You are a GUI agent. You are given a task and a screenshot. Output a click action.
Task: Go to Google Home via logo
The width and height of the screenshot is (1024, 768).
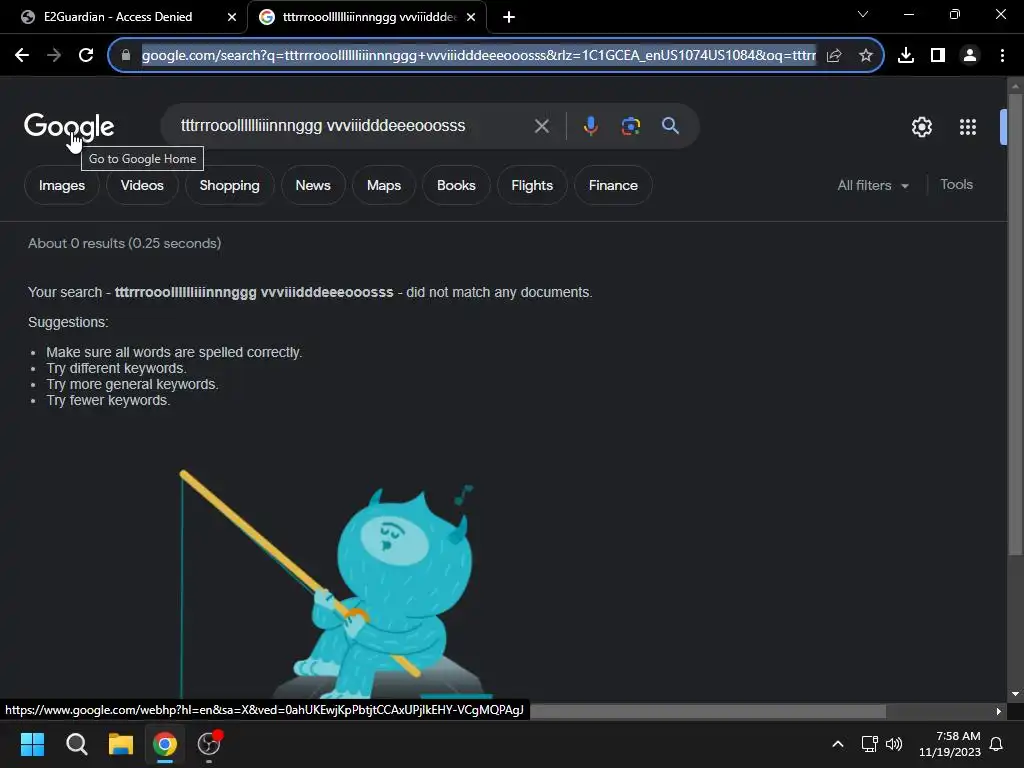point(69,126)
